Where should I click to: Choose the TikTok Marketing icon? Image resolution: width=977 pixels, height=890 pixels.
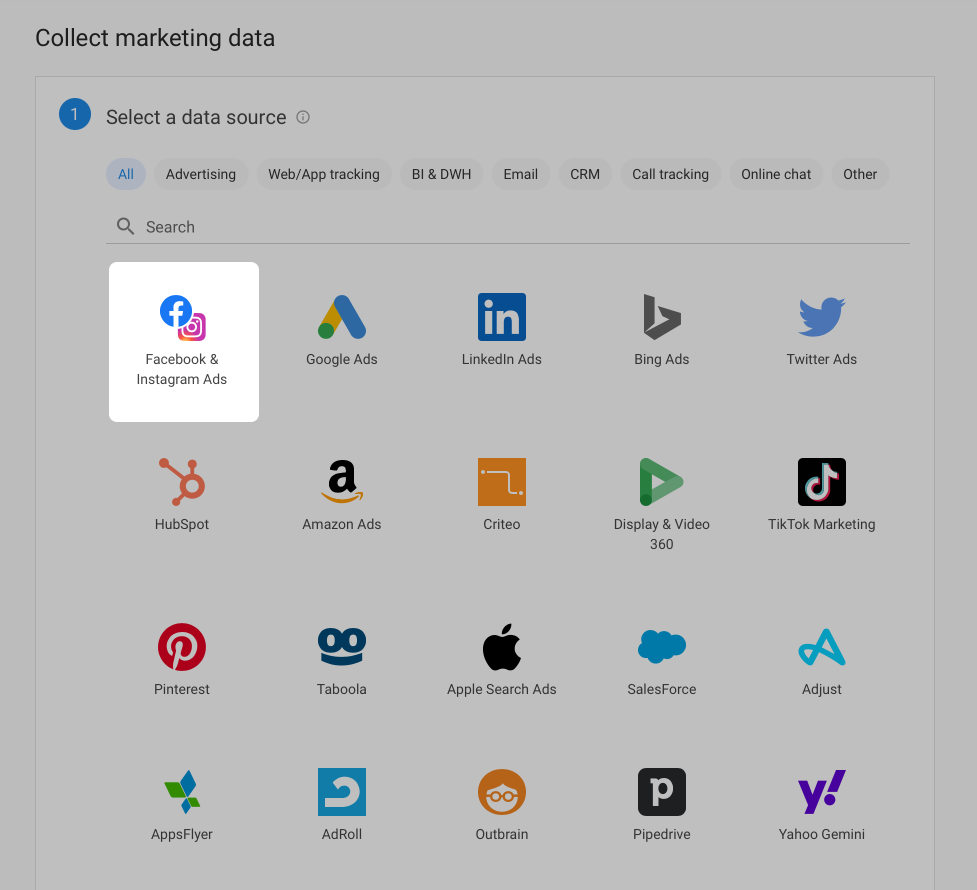(822, 482)
